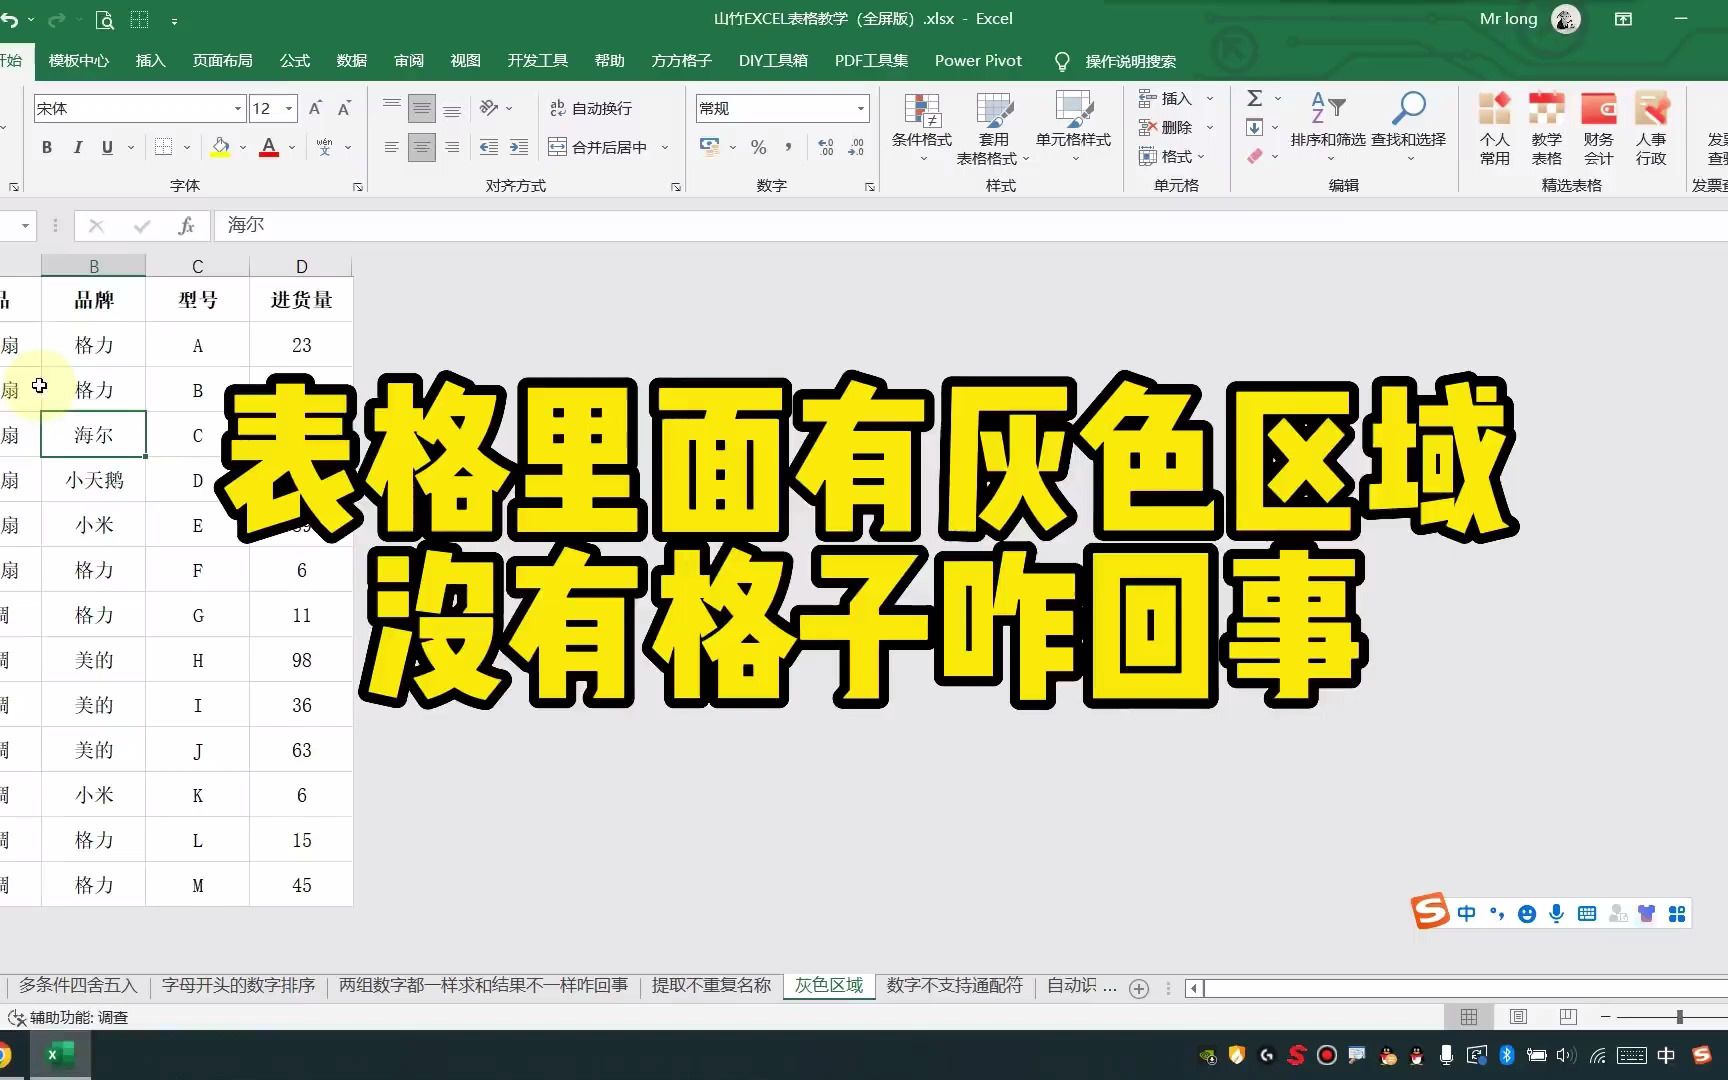Click AutoSum sigma icon
The height and width of the screenshot is (1080, 1728).
pyautogui.click(x=1255, y=98)
